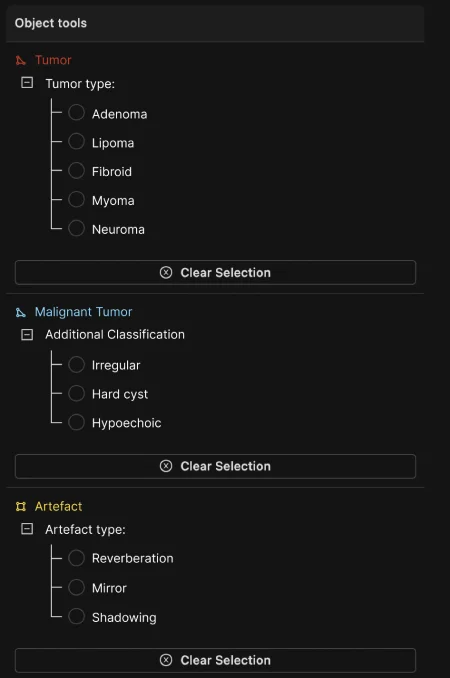Image resolution: width=450 pixels, height=678 pixels.
Task: Pick Lipoma as tumor type
Action: point(77,141)
